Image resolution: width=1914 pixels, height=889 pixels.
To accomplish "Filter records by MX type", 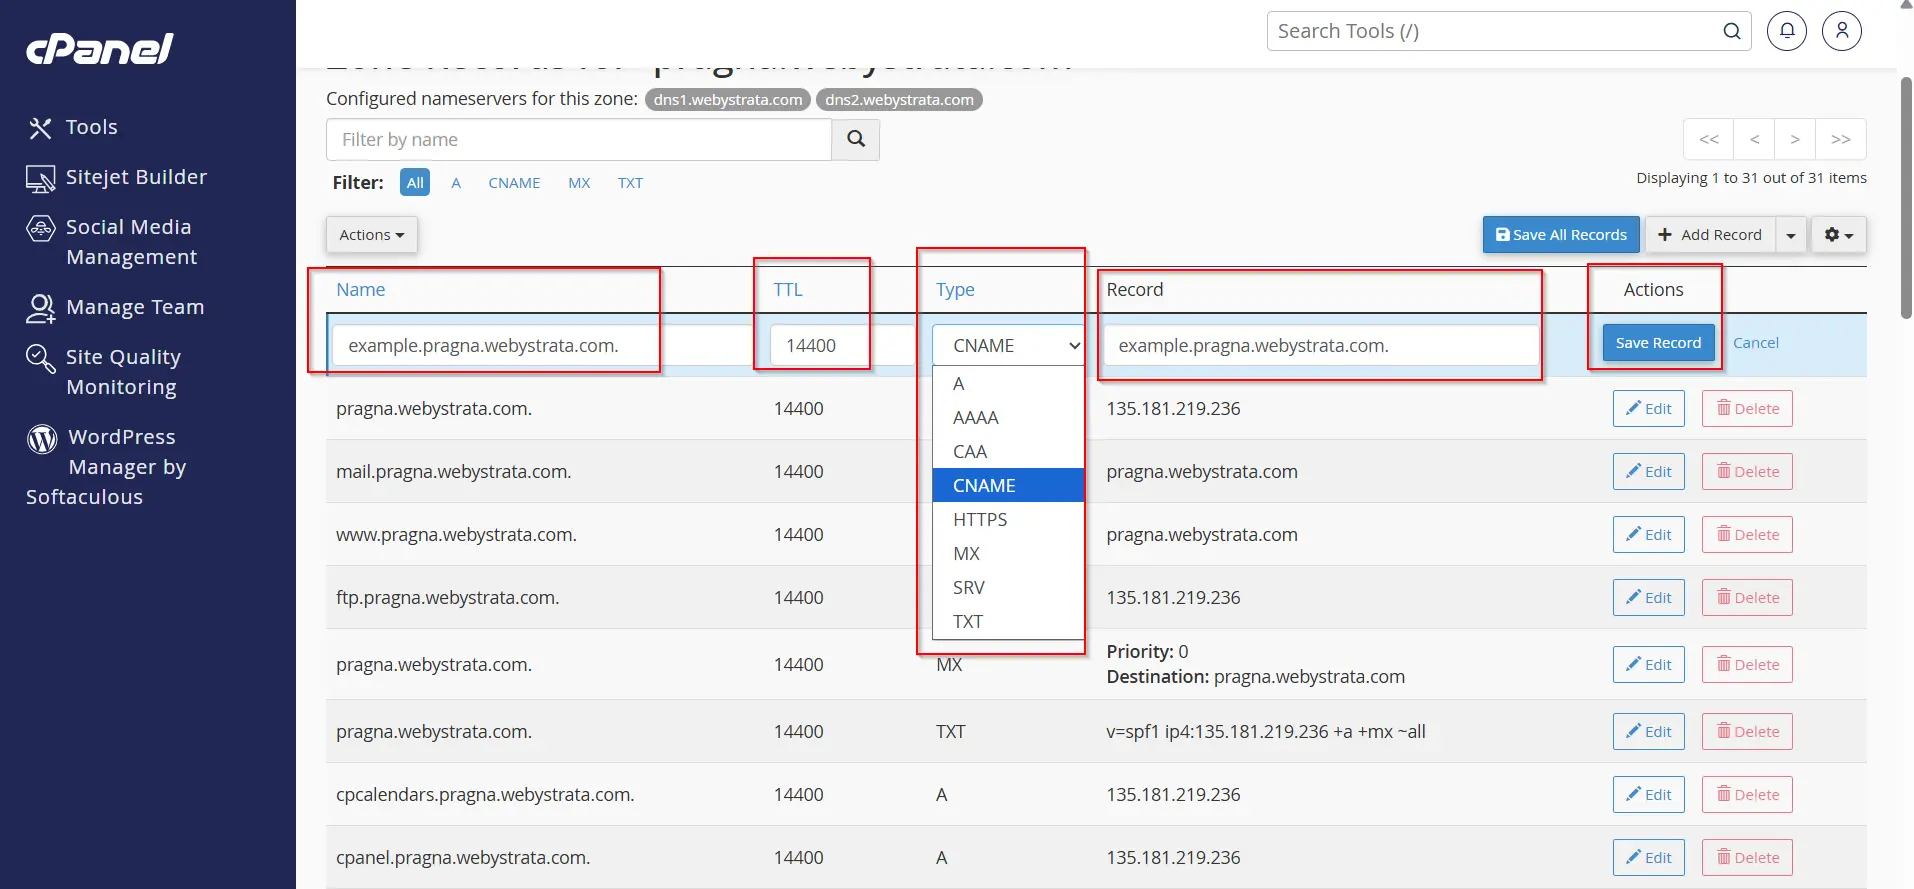I will point(579,183).
